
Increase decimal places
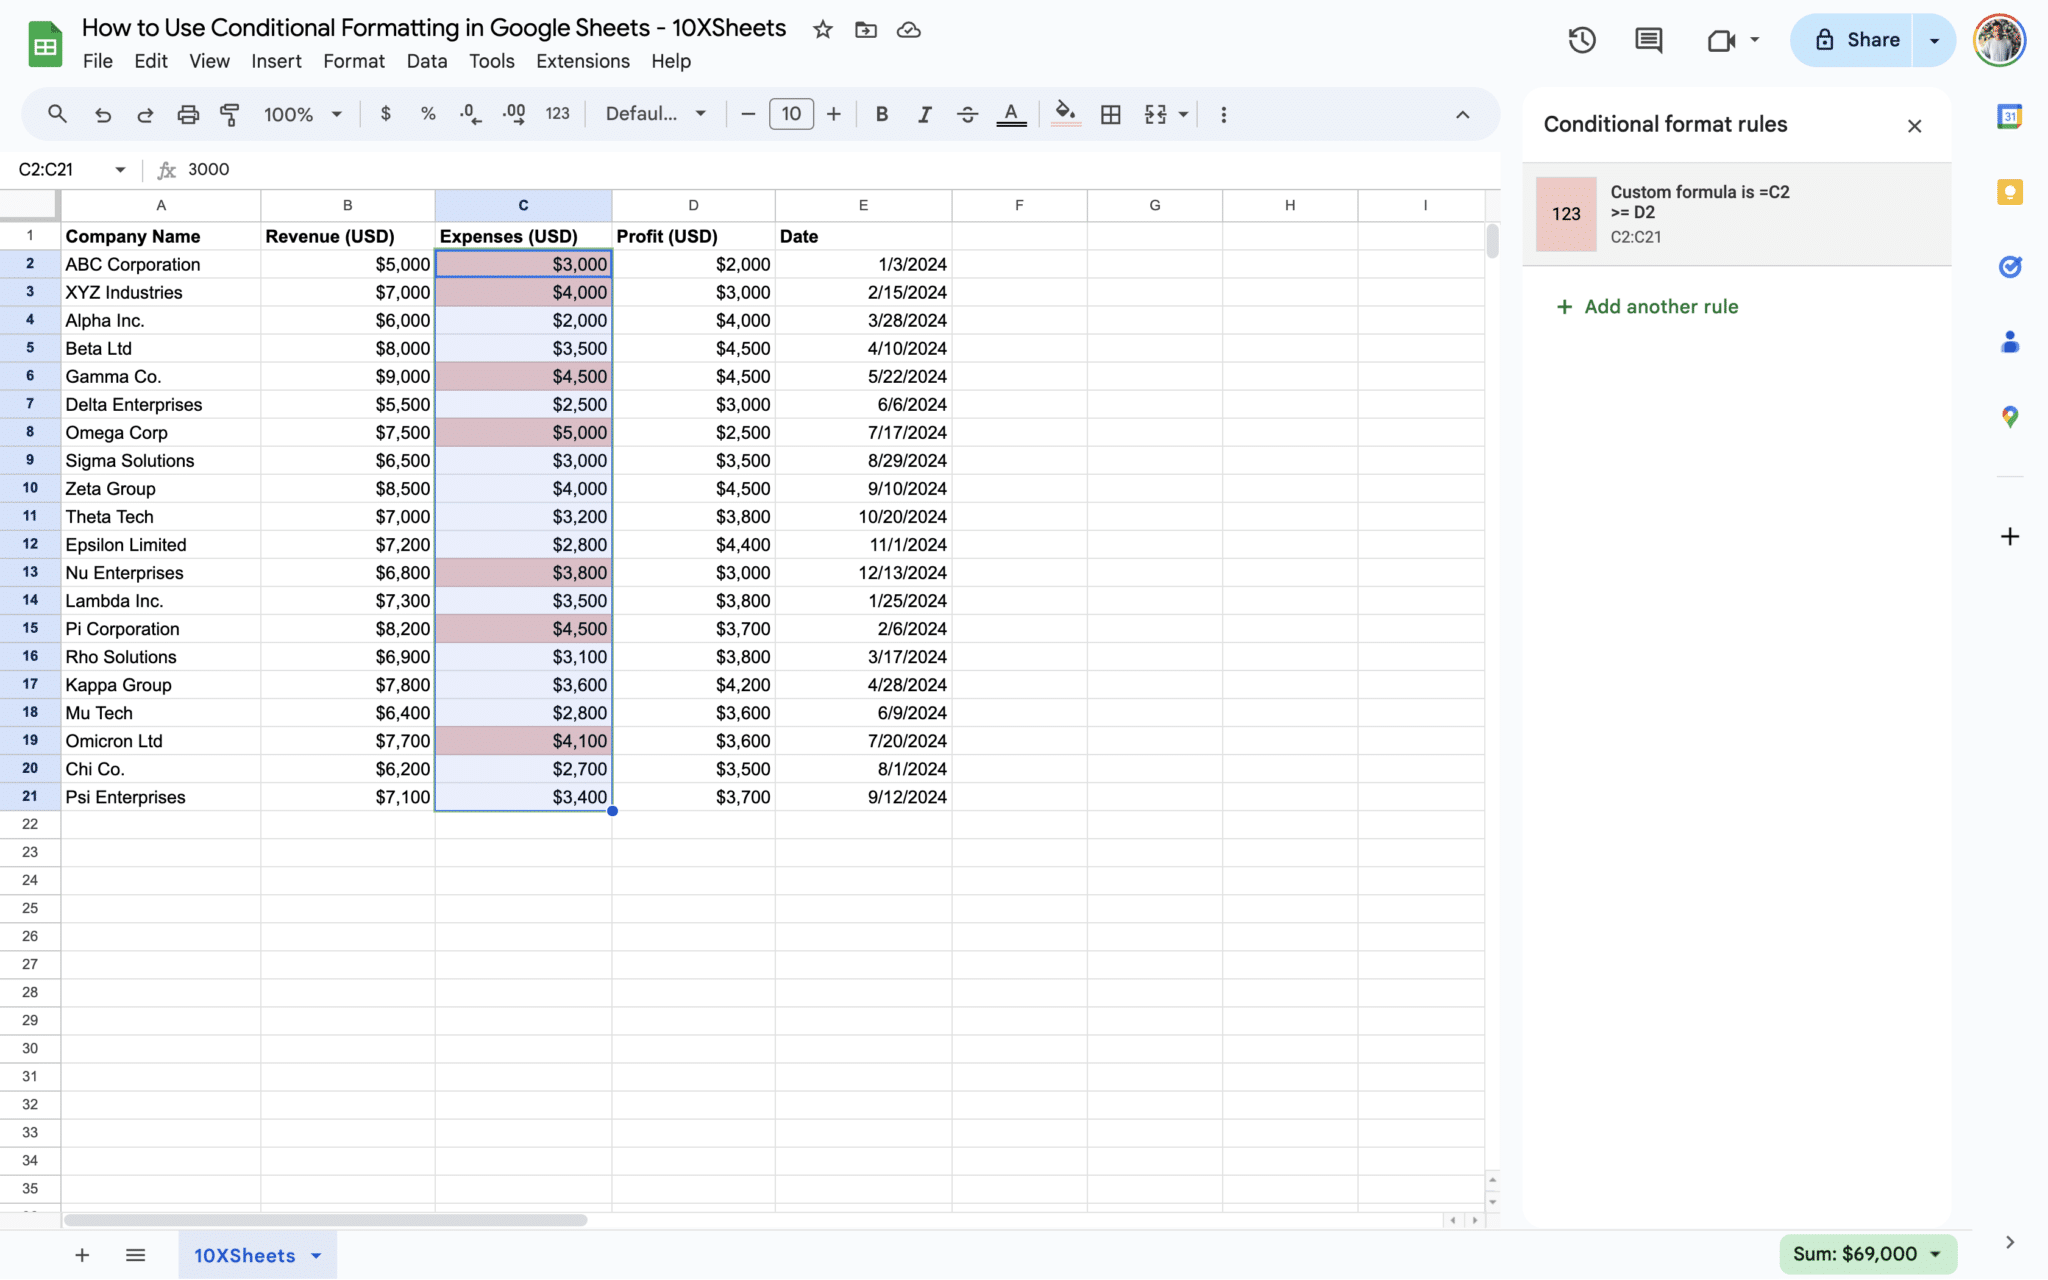tap(514, 114)
